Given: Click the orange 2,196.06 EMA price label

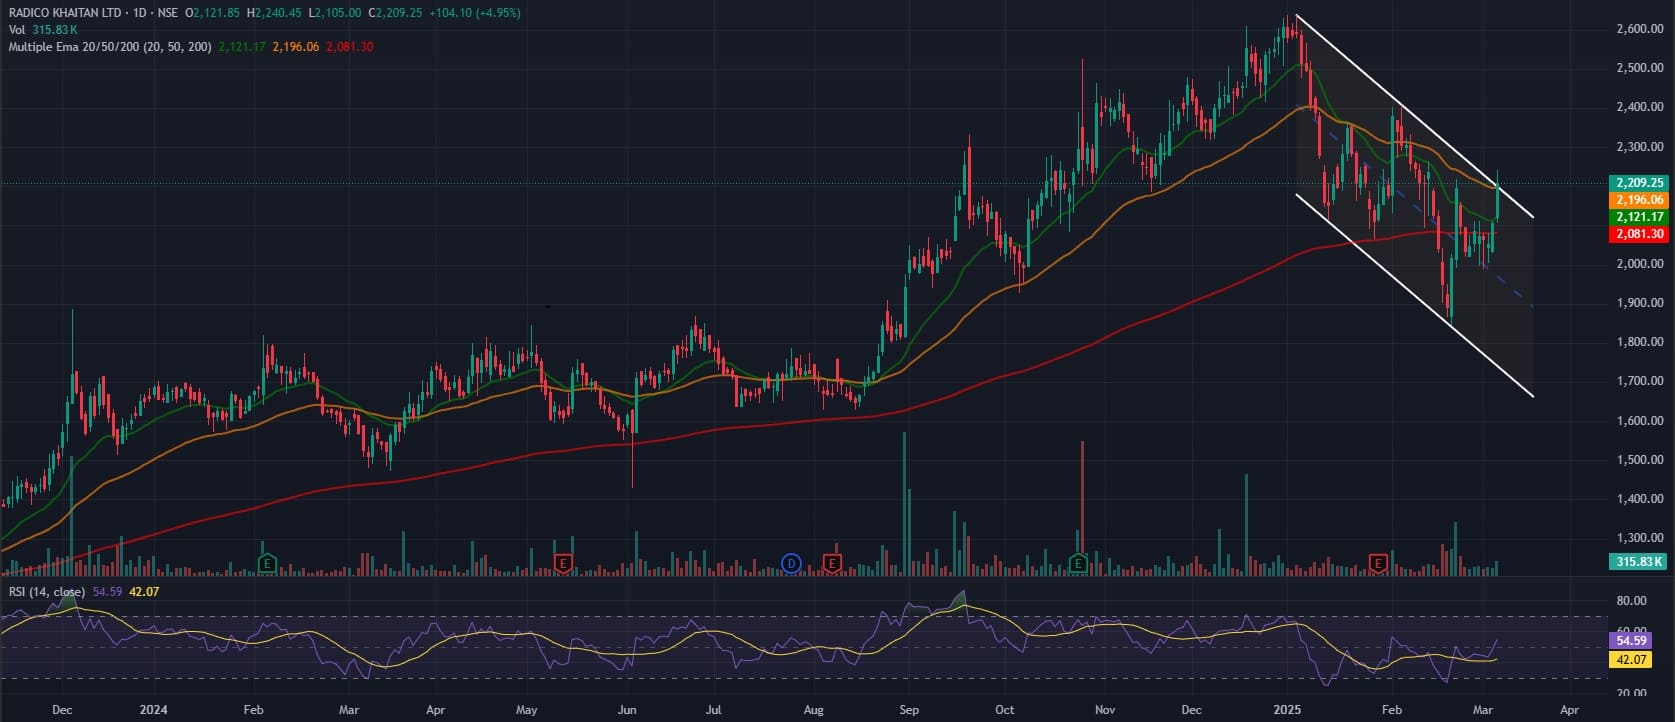Looking at the screenshot, I should pyautogui.click(x=1639, y=200).
